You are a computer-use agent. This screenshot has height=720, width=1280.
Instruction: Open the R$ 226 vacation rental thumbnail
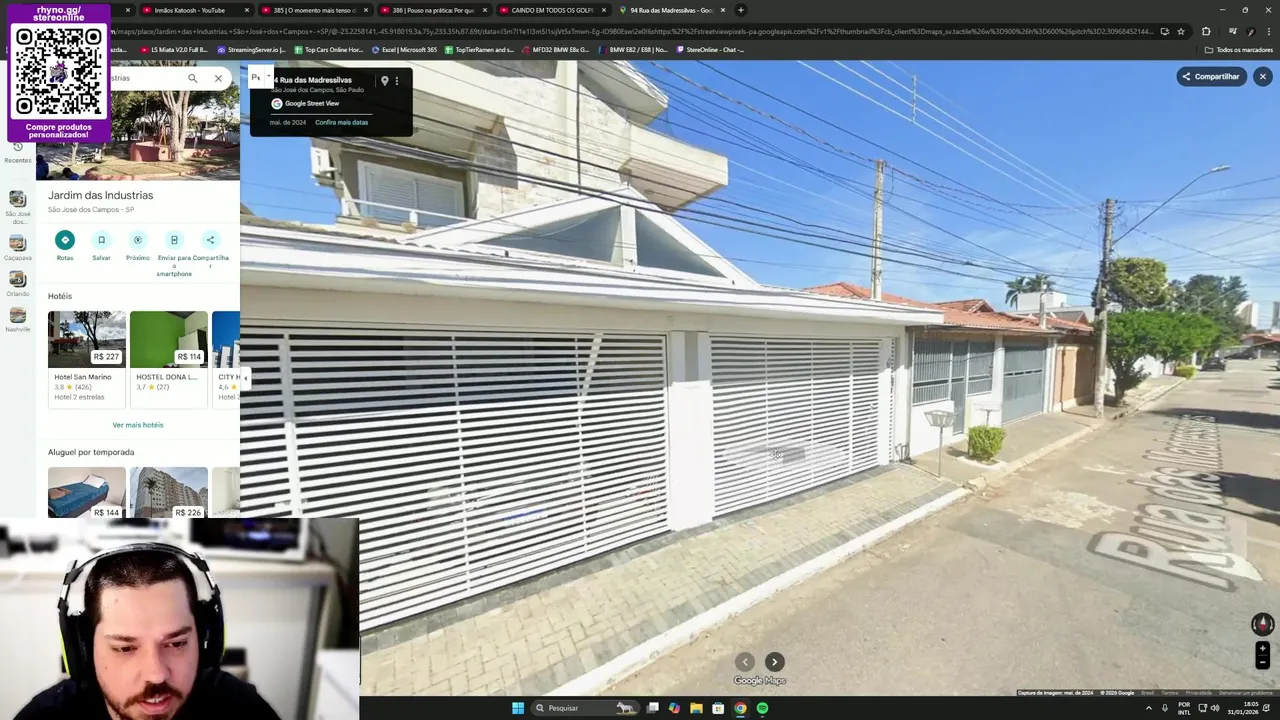click(169, 492)
